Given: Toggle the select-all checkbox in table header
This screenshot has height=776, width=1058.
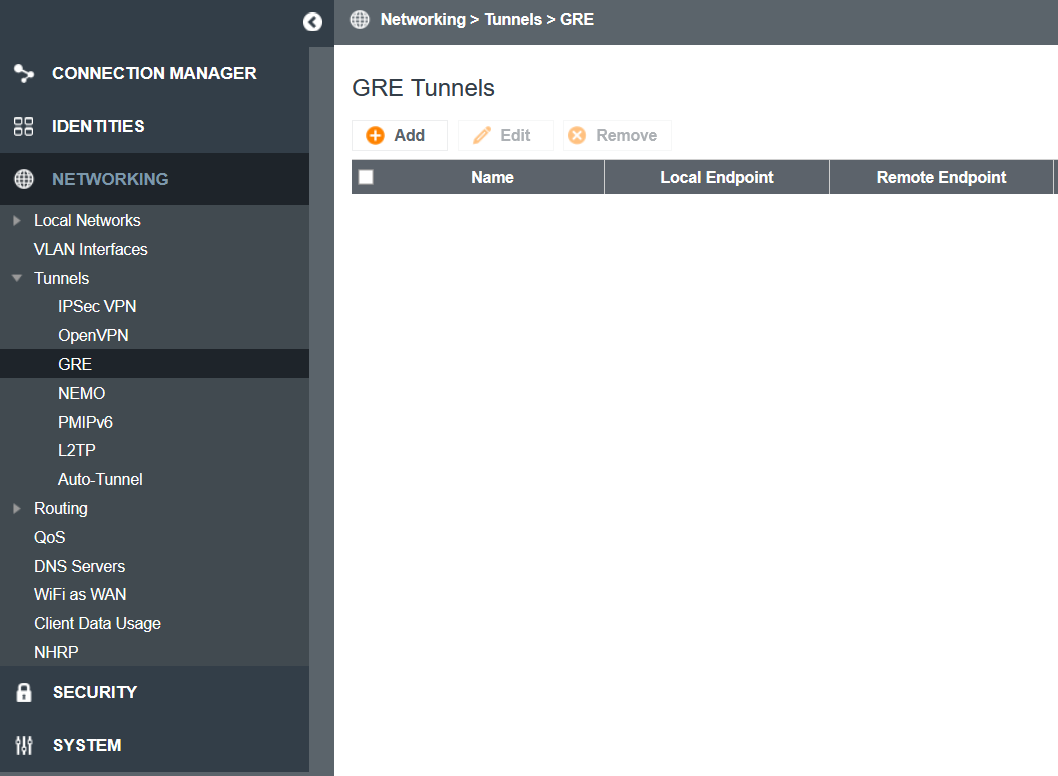Looking at the screenshot, I should coord(366,177).
